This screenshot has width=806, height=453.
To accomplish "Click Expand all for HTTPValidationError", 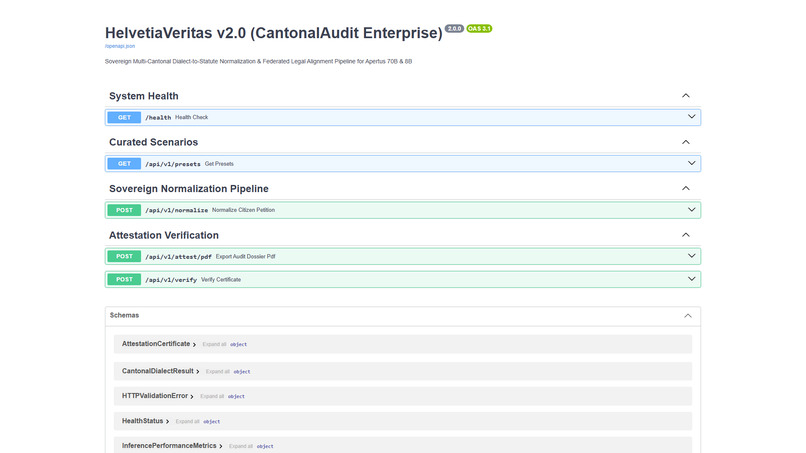I will point(212,396).
